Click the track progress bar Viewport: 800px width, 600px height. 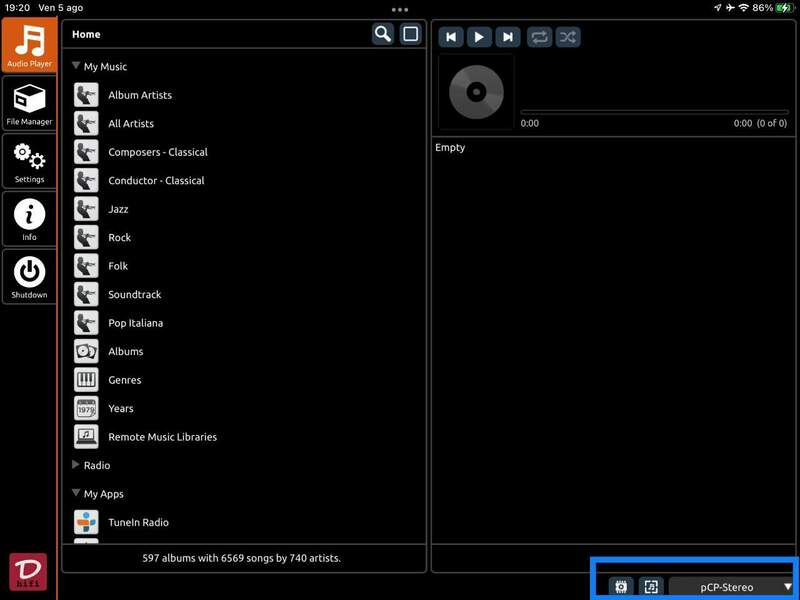(640, 112)
